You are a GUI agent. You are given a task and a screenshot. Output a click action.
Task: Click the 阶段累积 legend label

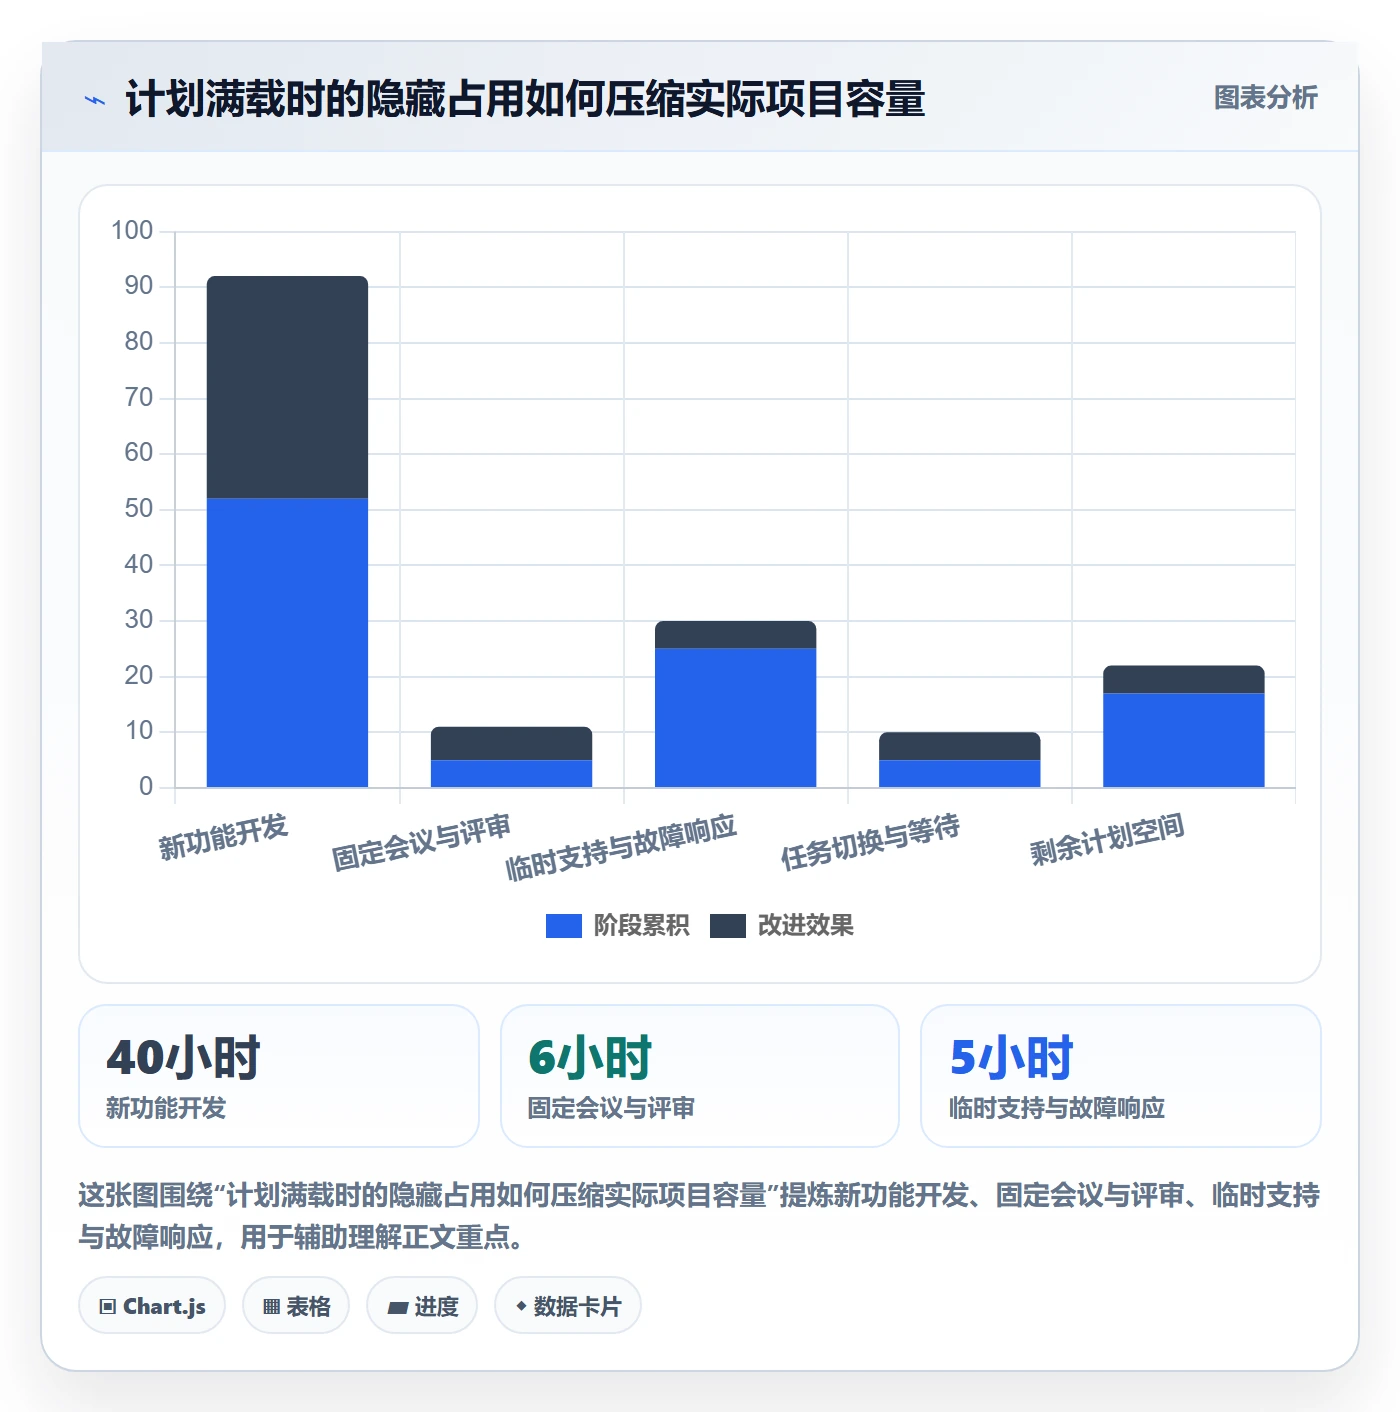pos(641,926)
